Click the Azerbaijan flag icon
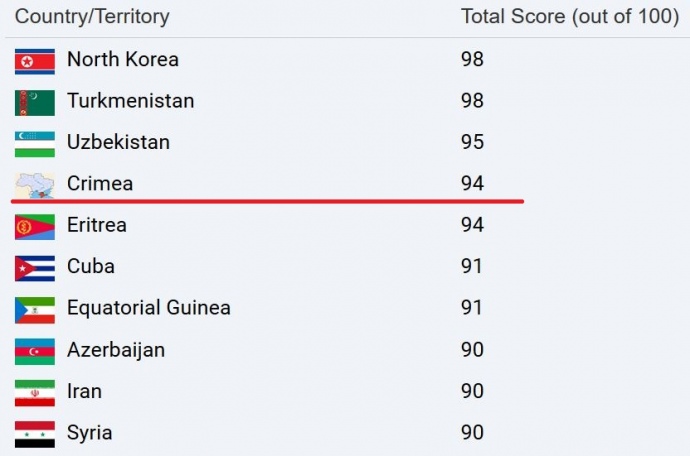690x456 pixels. 34,351
